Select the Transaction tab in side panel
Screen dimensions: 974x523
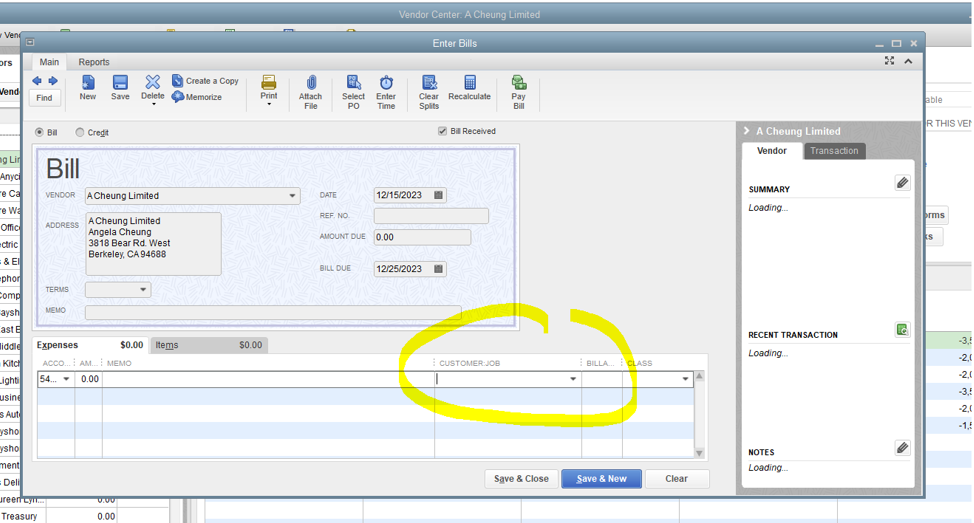tap(834, 151)
